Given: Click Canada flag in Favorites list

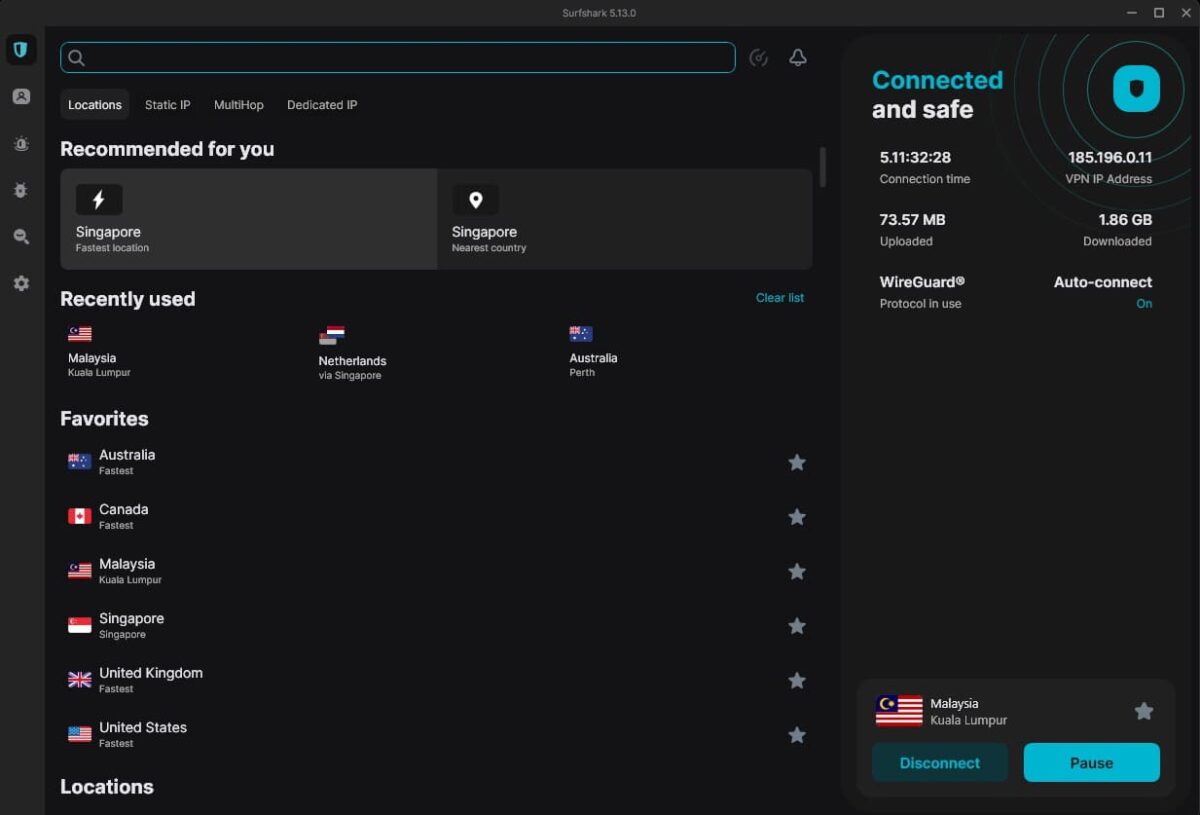Looking at the screenshot, I should pyautogui.click(x=80, y=516).
